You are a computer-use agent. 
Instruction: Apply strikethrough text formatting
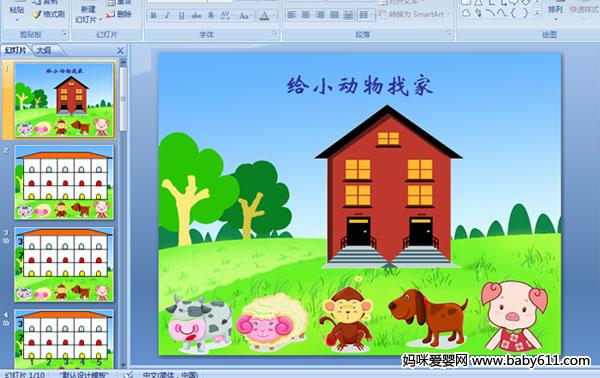[x=196, y=15]
